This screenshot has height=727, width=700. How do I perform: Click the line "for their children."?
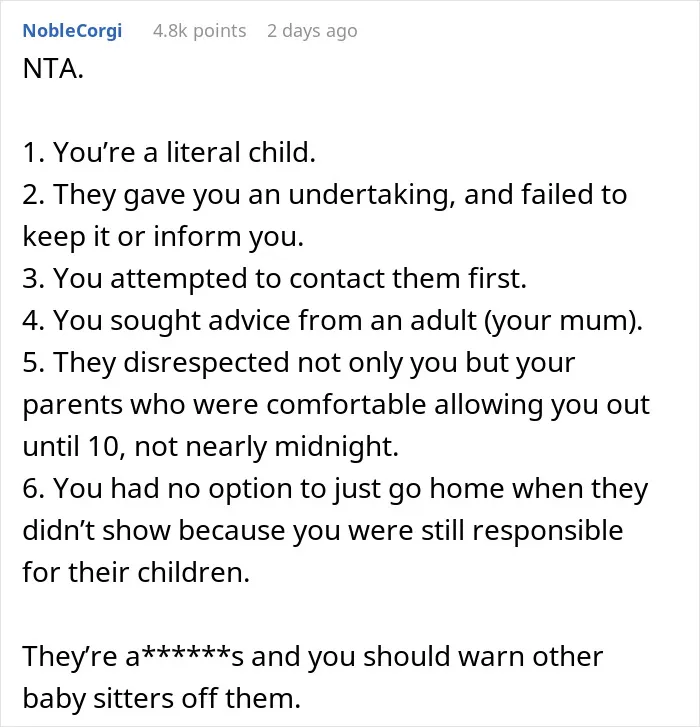pos(136,572)
